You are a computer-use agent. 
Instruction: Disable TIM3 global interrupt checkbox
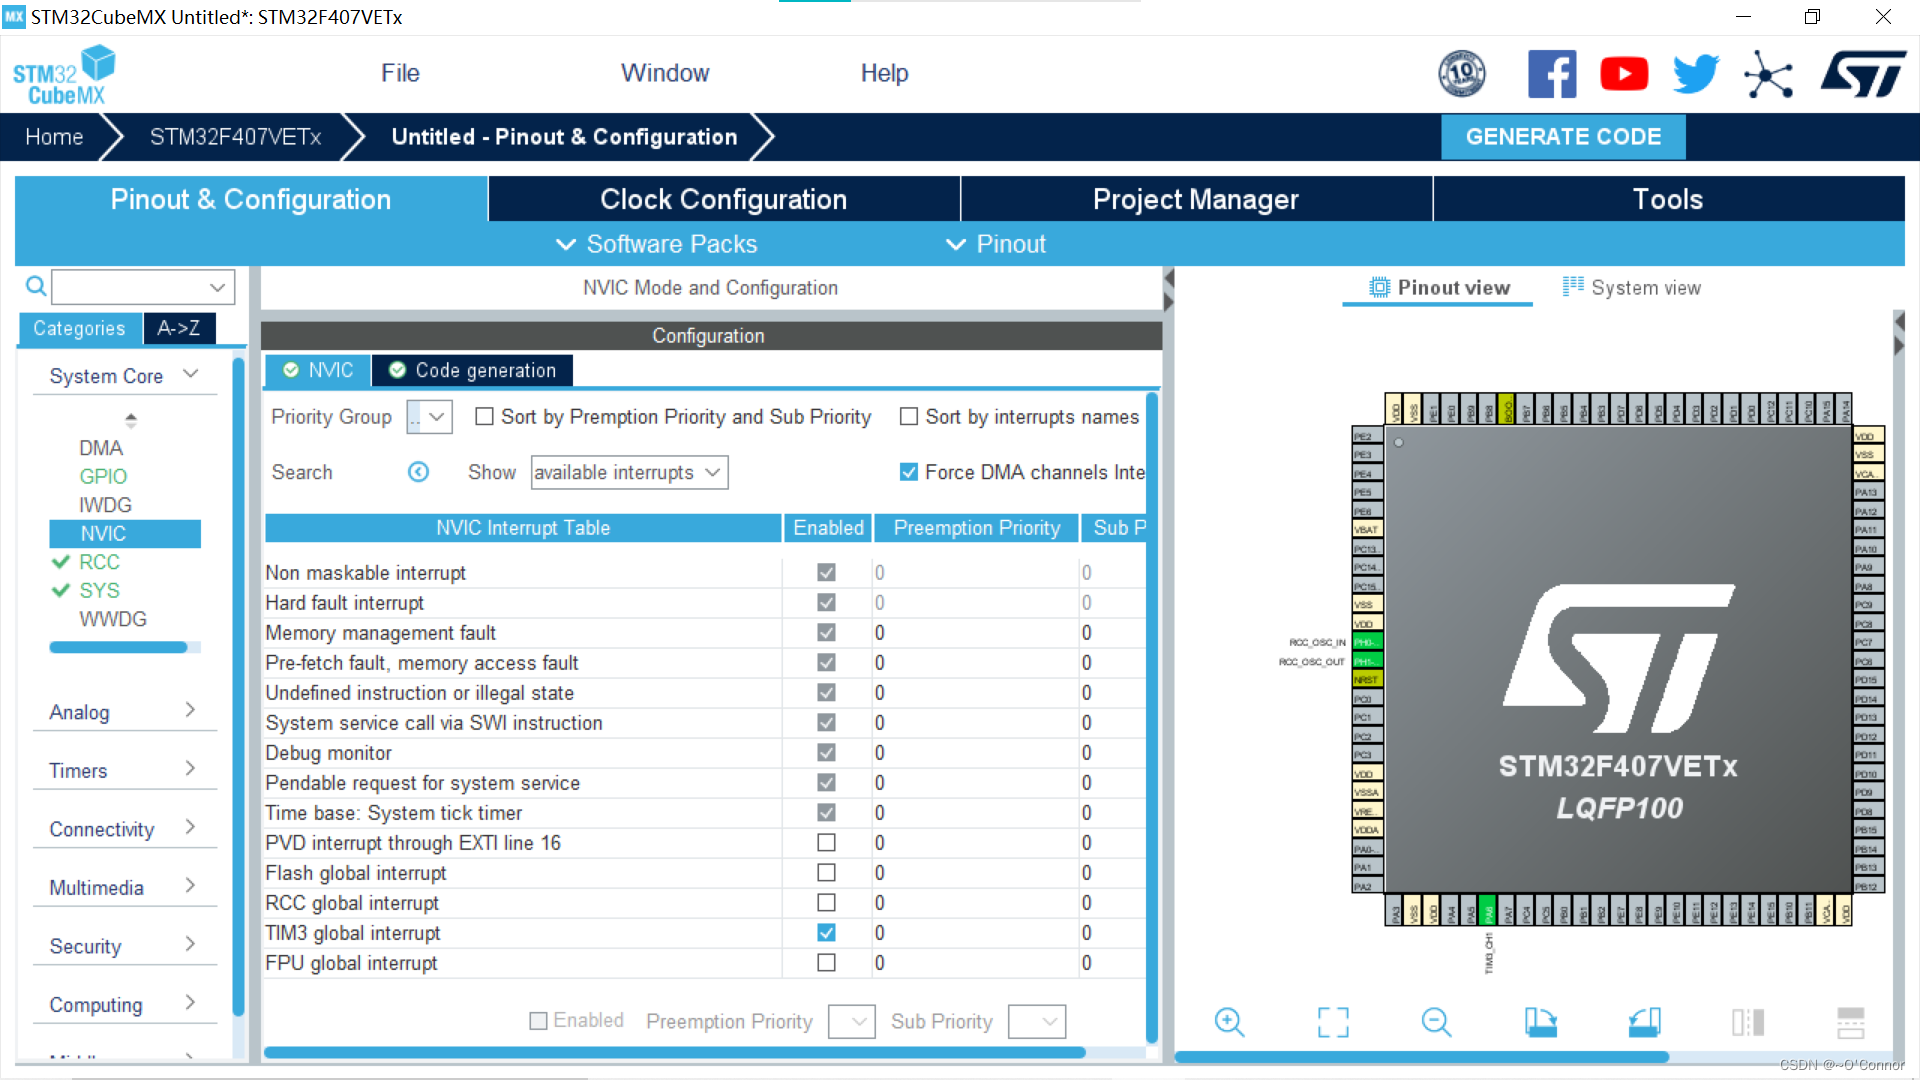point(826,932)
